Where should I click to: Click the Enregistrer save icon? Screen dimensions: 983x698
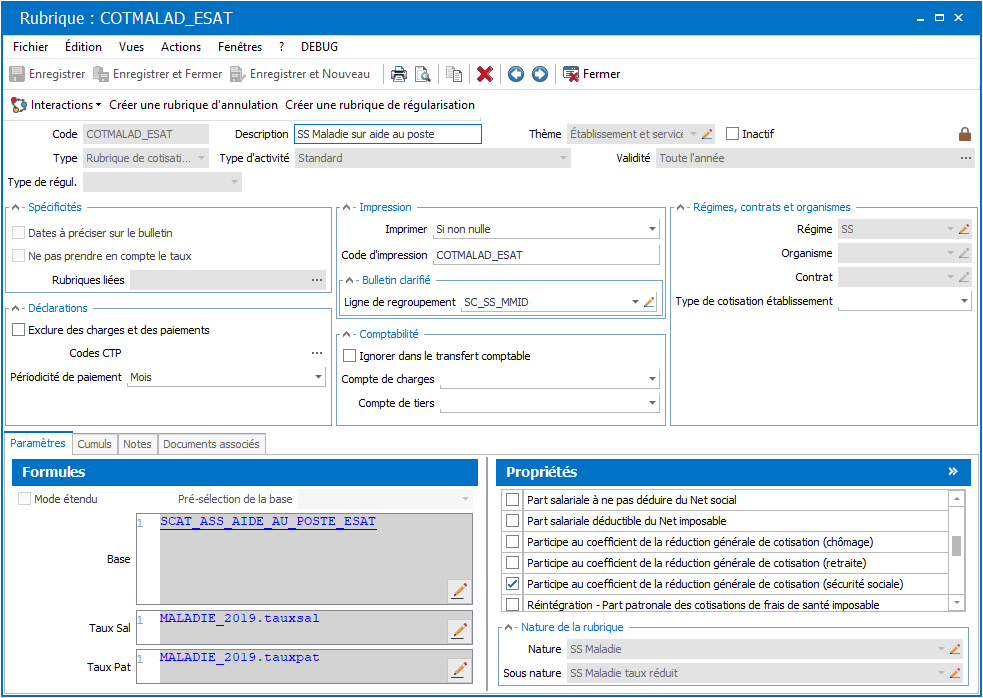pyautogui.click(x=17, y=74)
